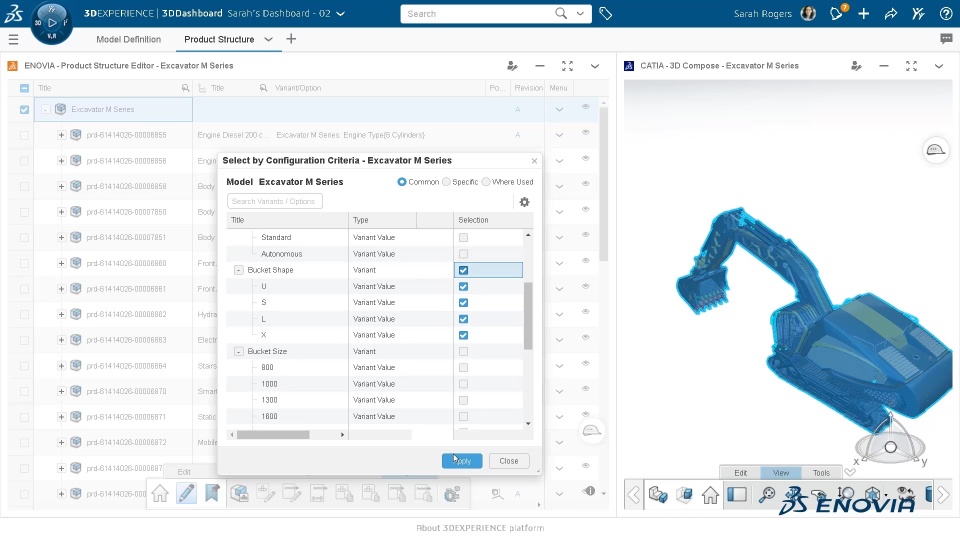This screenshot has width=960, height=540.
Task: Click the search magnifier icon in top bar
Action: (561, 13)
